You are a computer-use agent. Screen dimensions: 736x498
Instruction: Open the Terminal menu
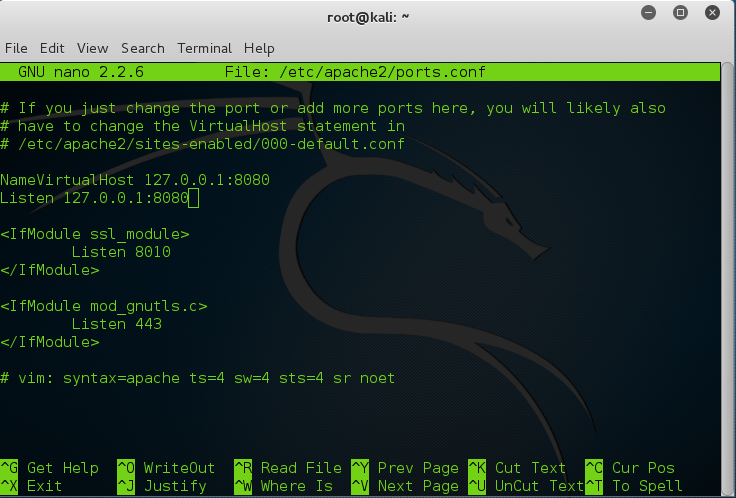click(204, 48)
